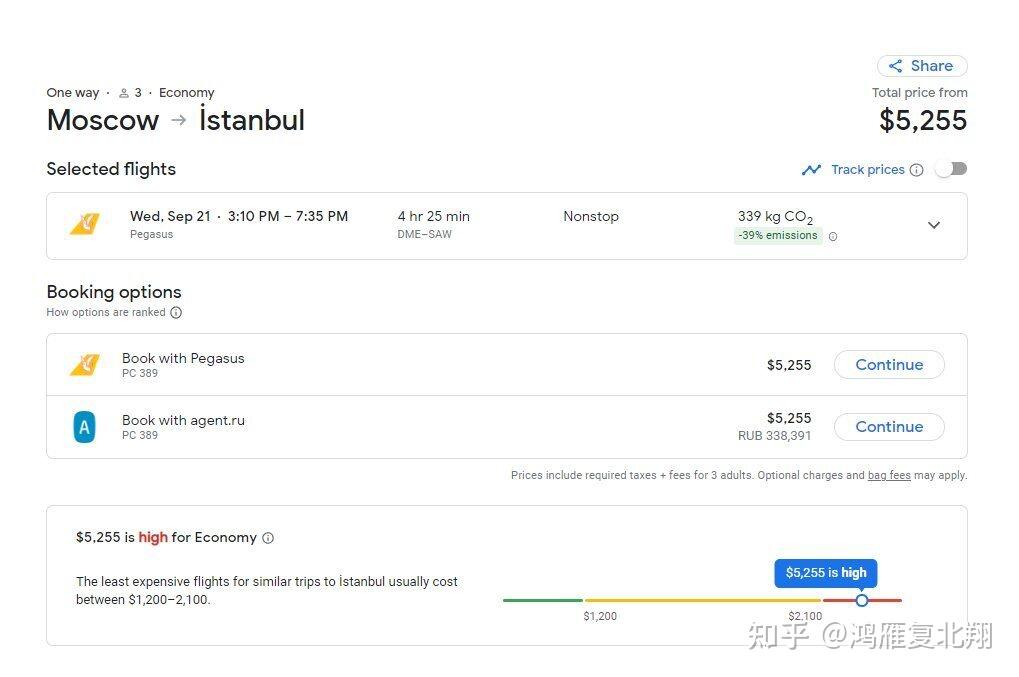The height and width of the screenshot is (677, 1019).
Task: Click the Track prices info icon
Action: (916, 170)
